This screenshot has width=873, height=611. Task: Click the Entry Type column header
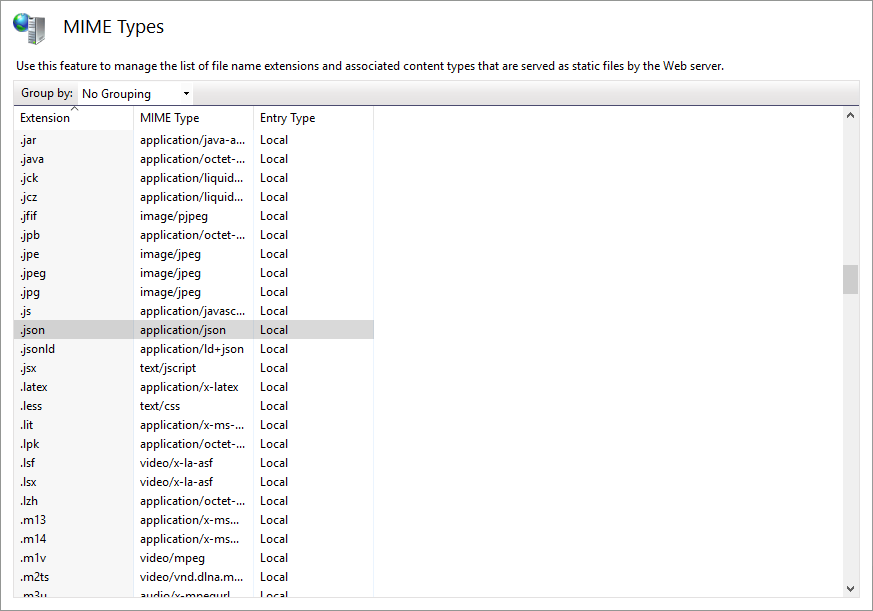click(x=312, y=118)
